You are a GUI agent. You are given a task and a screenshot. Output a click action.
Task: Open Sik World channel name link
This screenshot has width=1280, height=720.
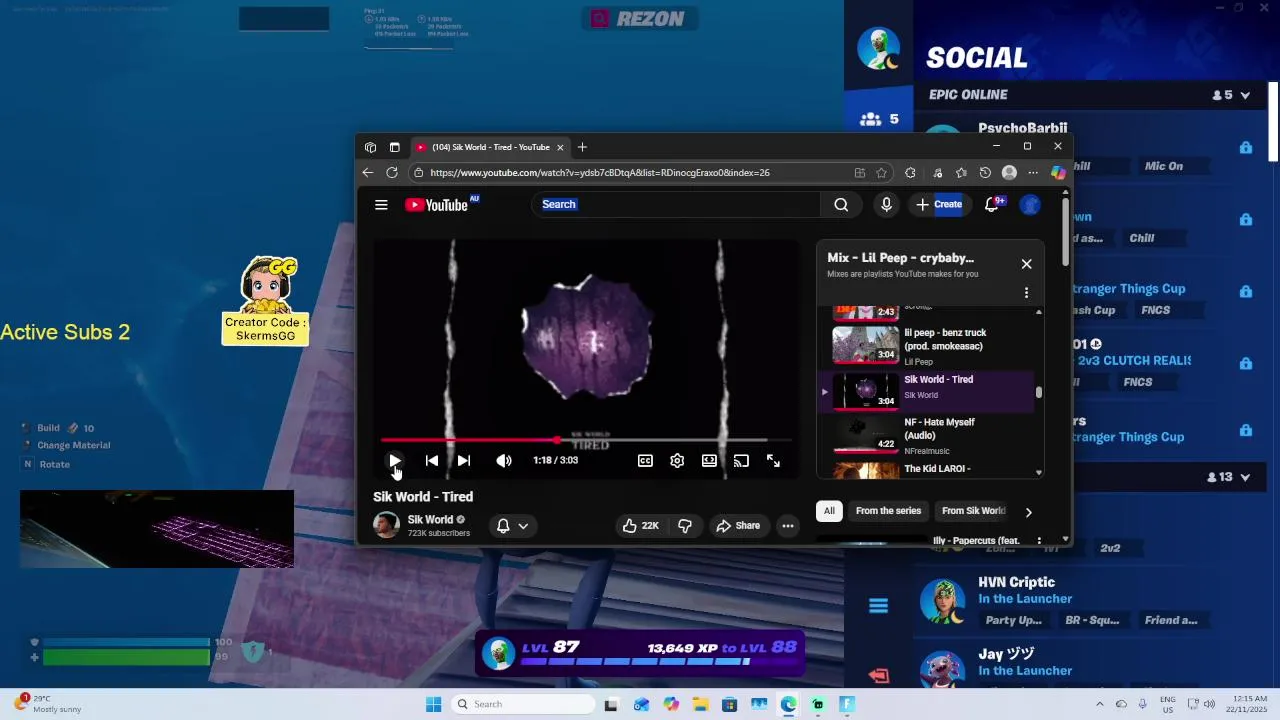coord(431,519)
